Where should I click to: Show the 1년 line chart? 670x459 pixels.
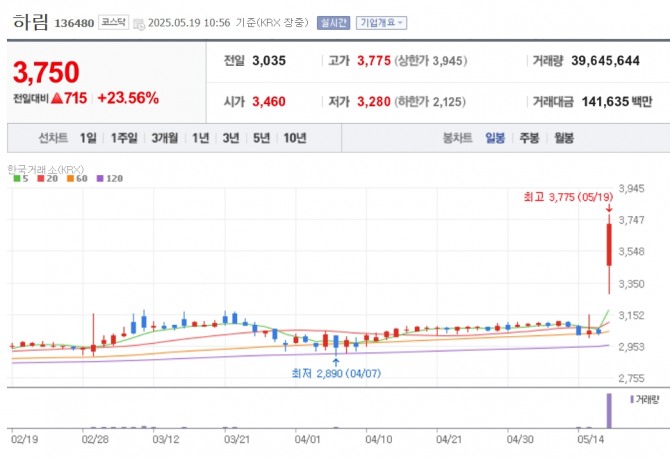pos(201,138)
